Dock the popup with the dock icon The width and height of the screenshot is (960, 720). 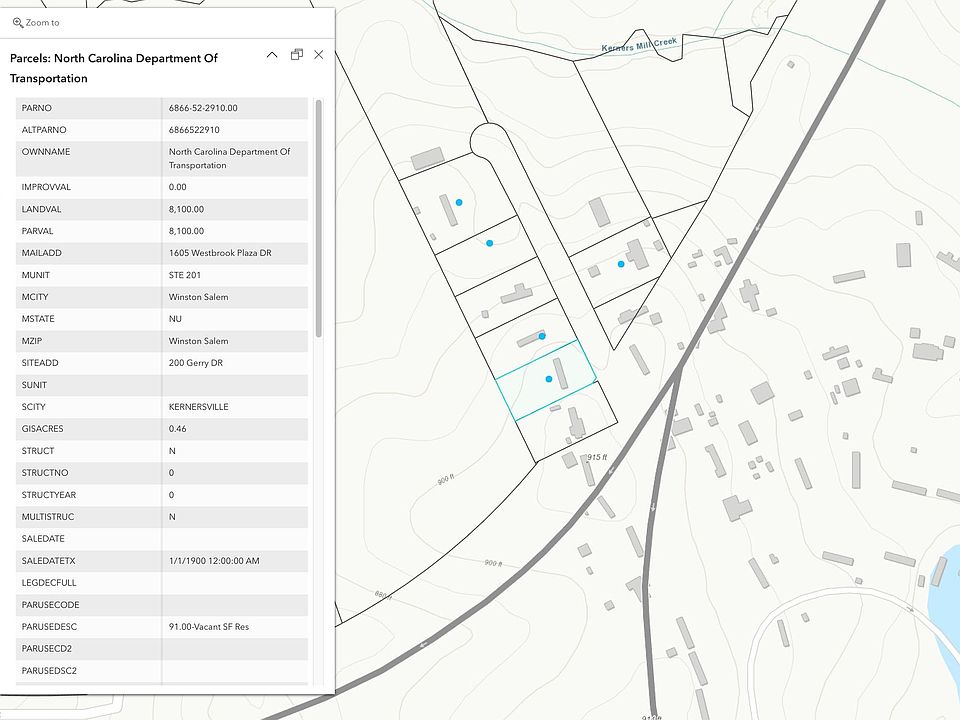(x=297, y=54)
